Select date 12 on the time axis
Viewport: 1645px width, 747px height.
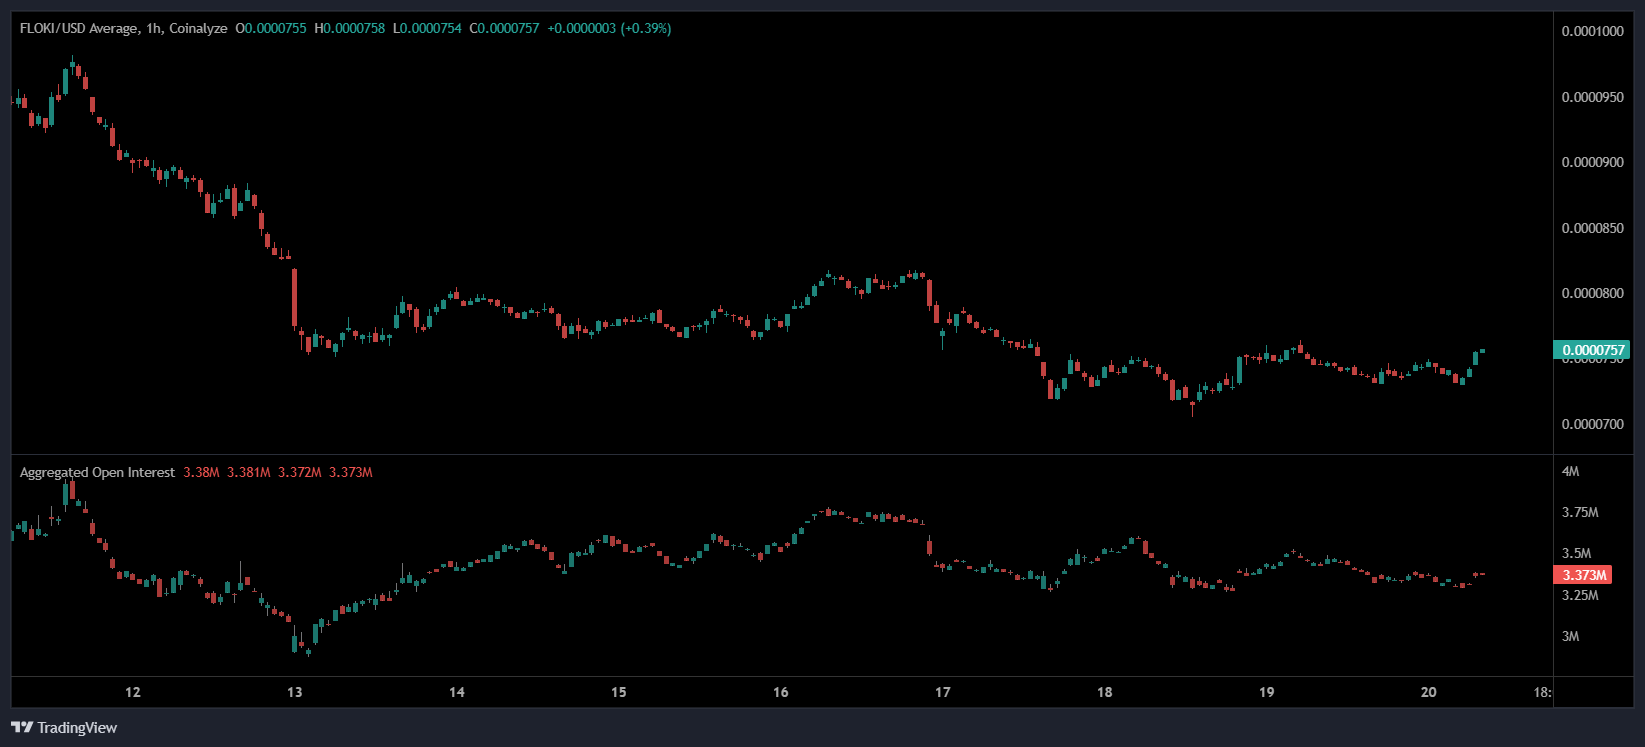[x=133, y=692]
